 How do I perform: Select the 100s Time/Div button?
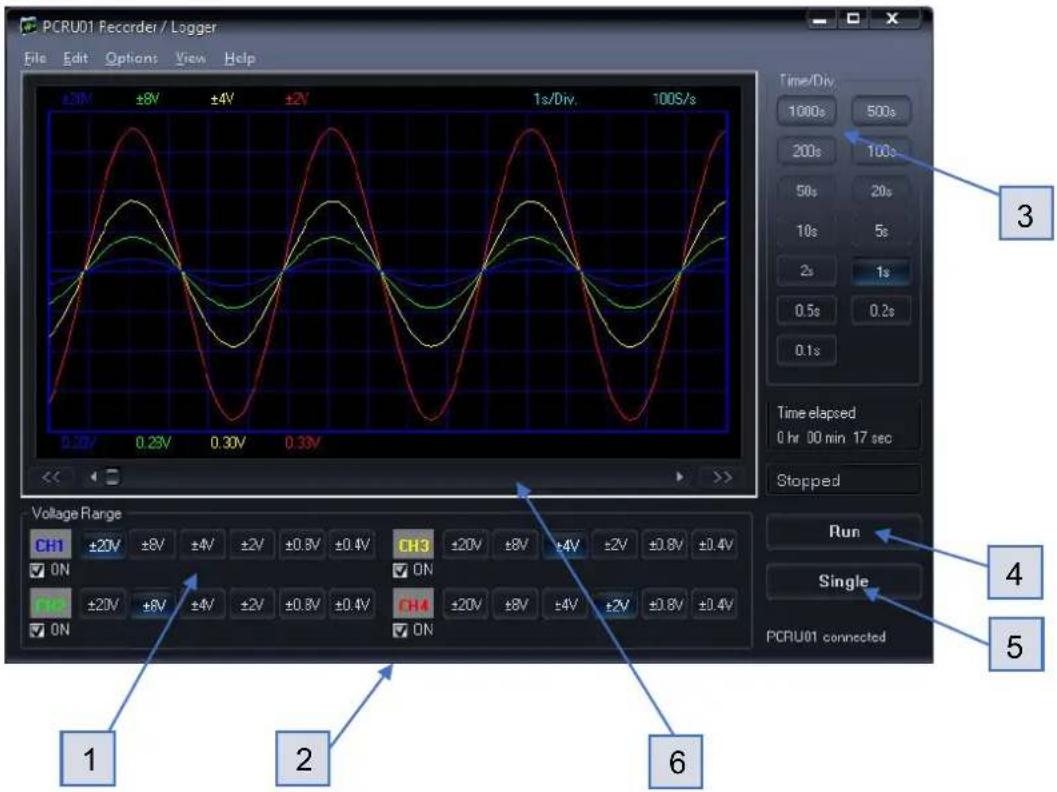881,151
